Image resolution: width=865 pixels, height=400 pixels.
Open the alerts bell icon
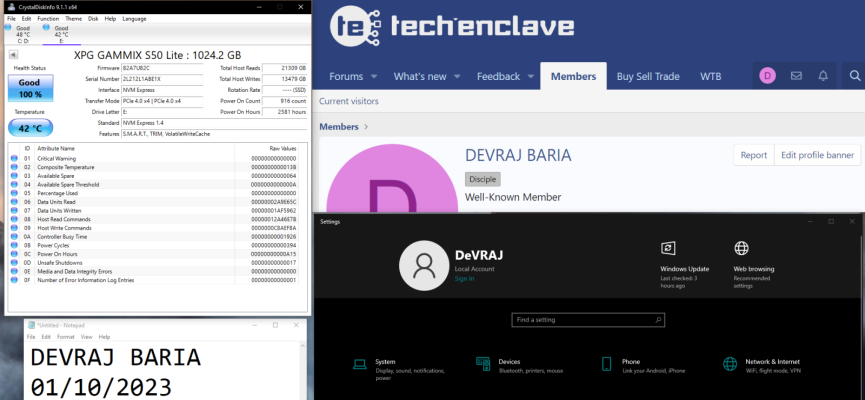[x=823, y=76]
